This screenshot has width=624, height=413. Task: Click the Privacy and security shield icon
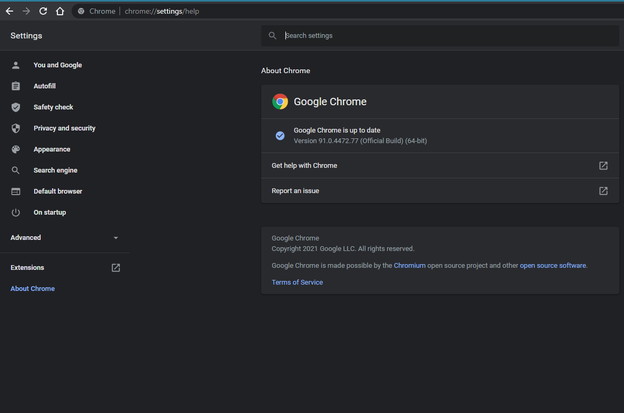coord(16,128)
